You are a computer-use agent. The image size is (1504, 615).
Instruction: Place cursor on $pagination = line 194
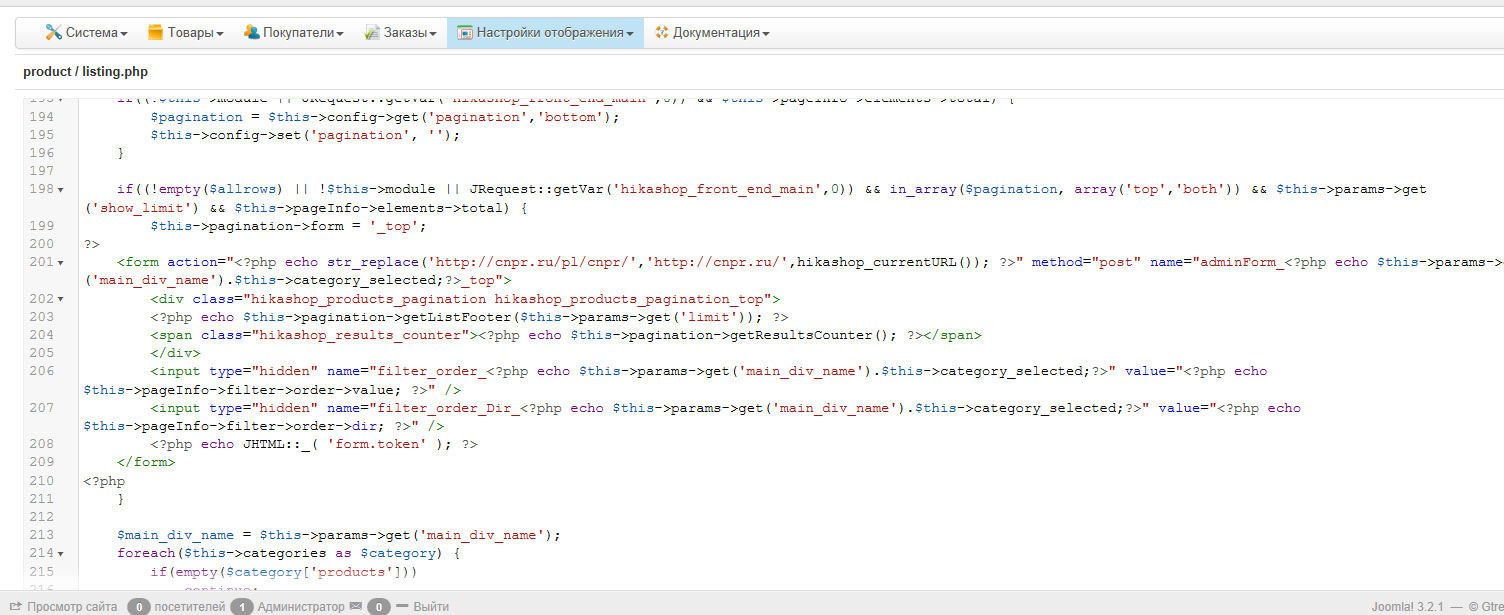pos(385,117)
